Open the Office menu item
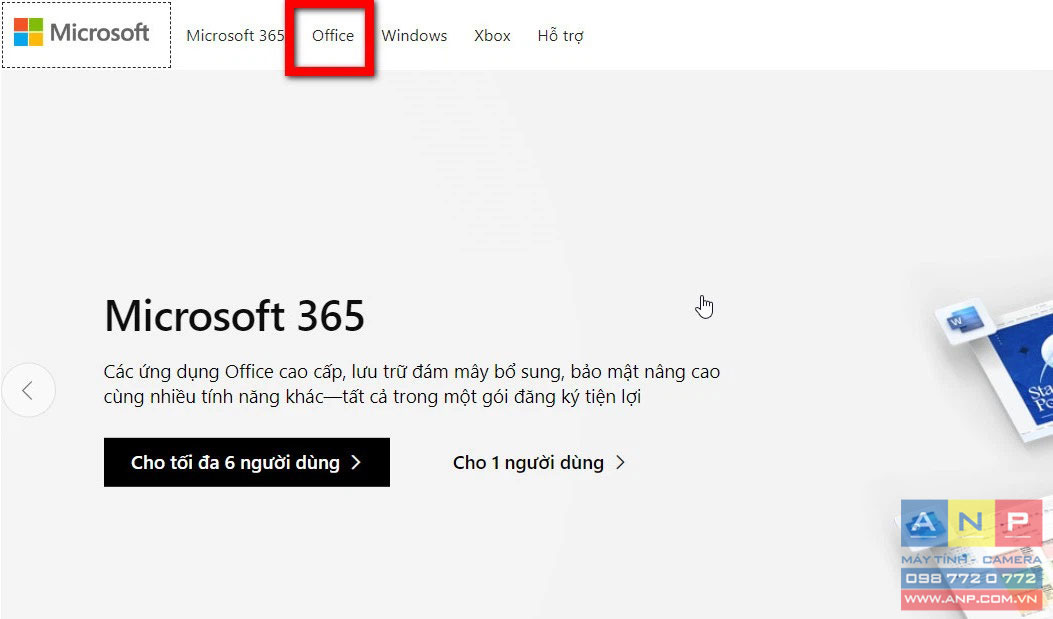The height and width of the screenshot is (619, 1053). pyautogui.click(x=332, y=36)
